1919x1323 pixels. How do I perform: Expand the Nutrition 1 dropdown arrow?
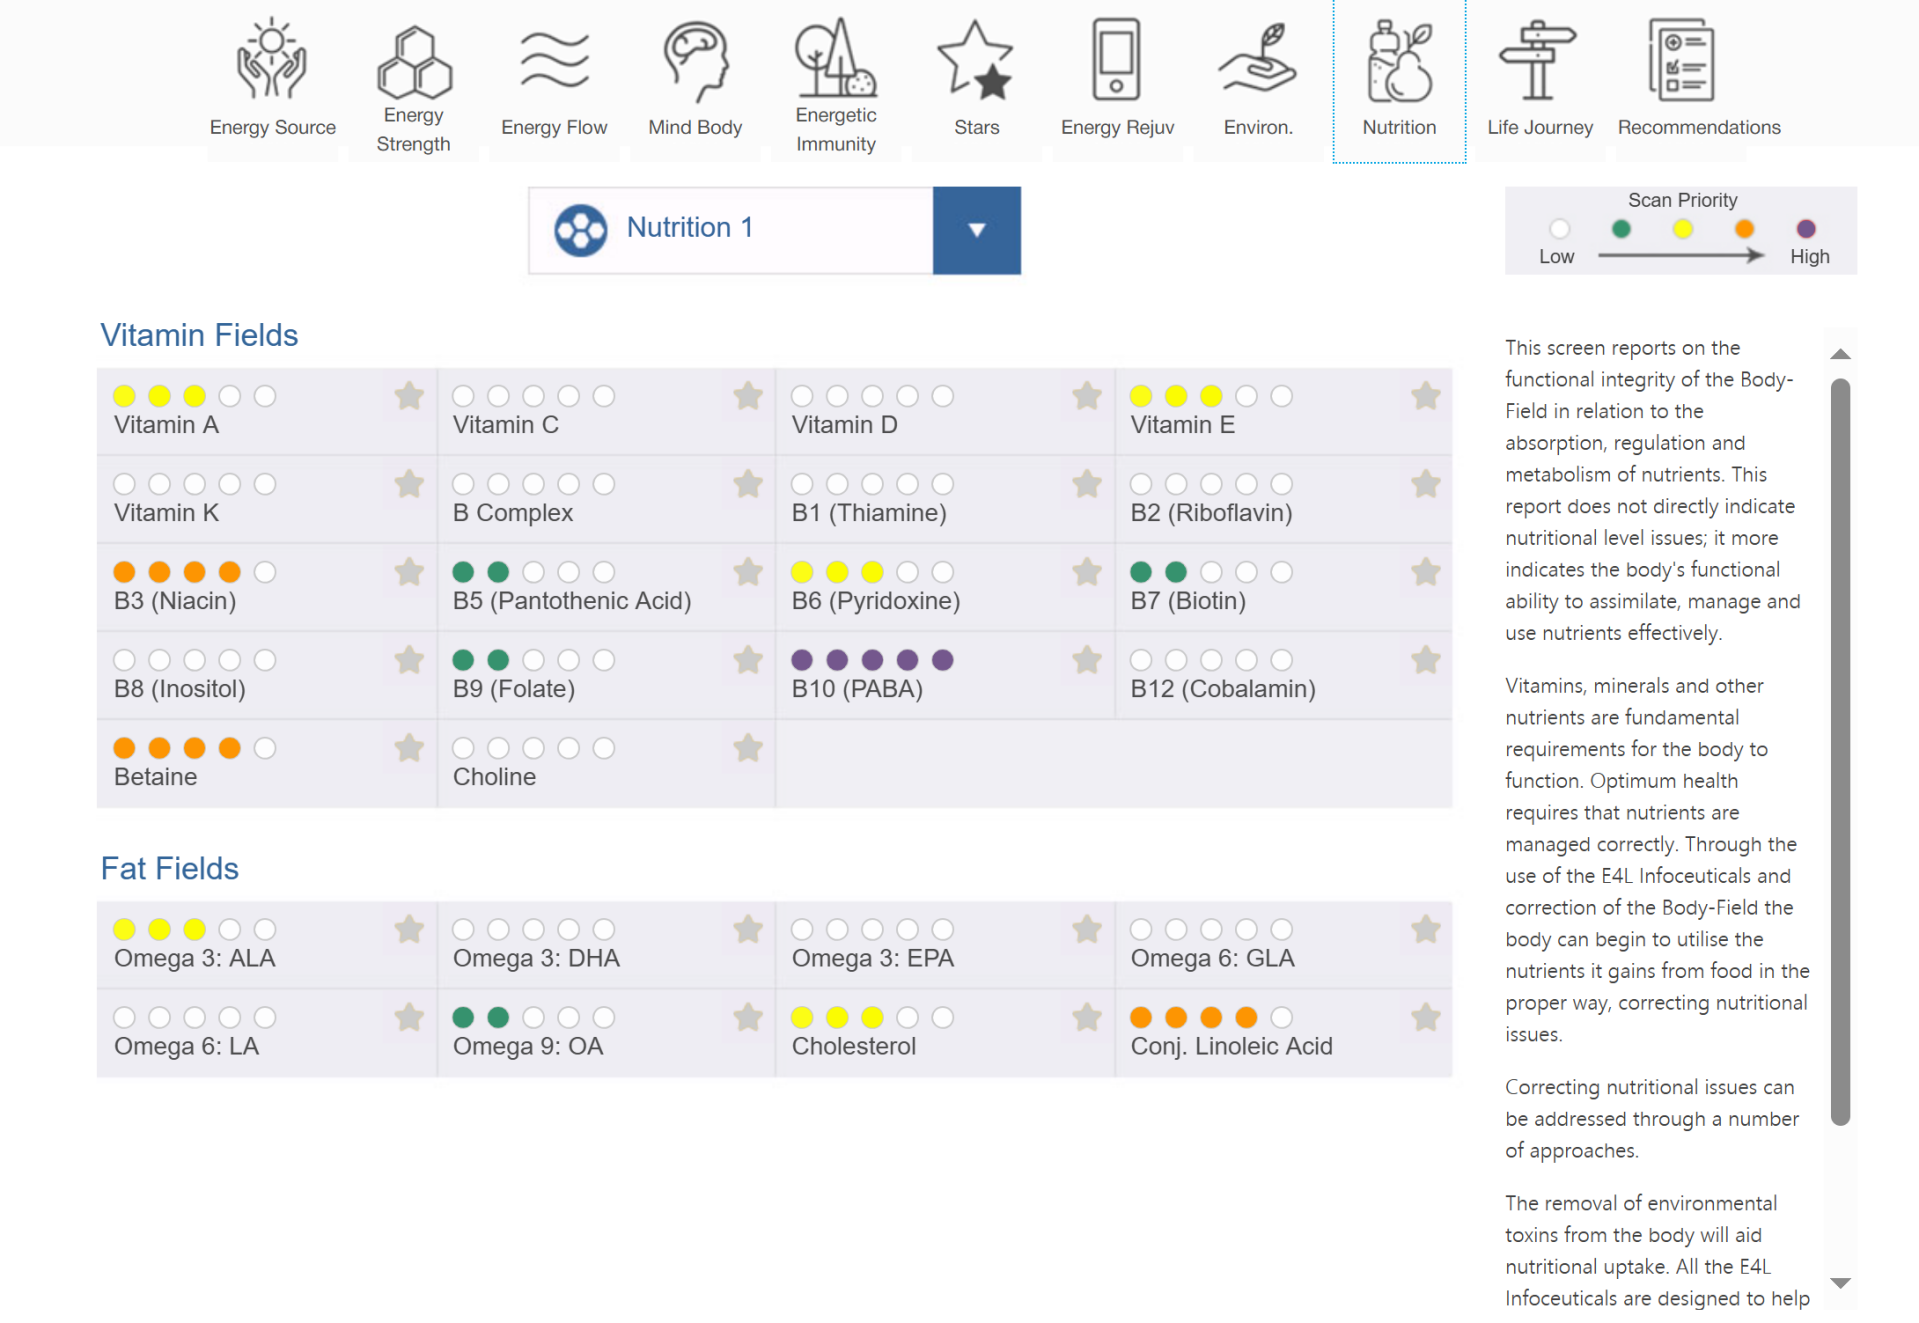(x=977, y=230)
